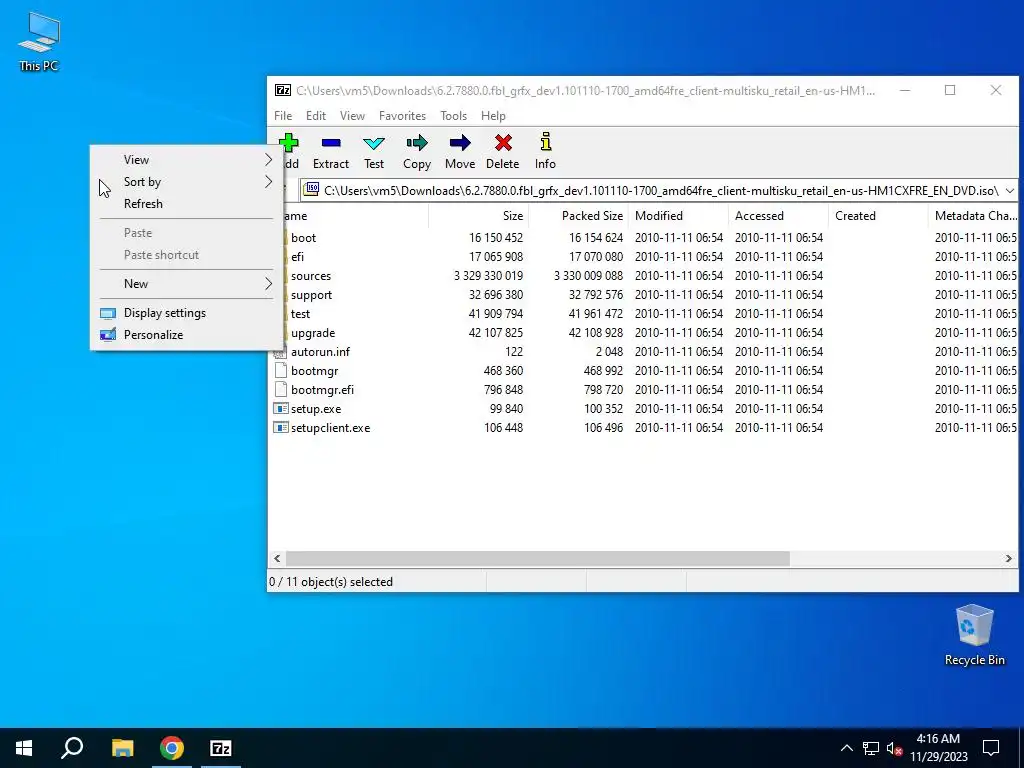The image size is (1024, 768).
Task: Select the bootmgr file icon
Action: [x=280, y=370]
